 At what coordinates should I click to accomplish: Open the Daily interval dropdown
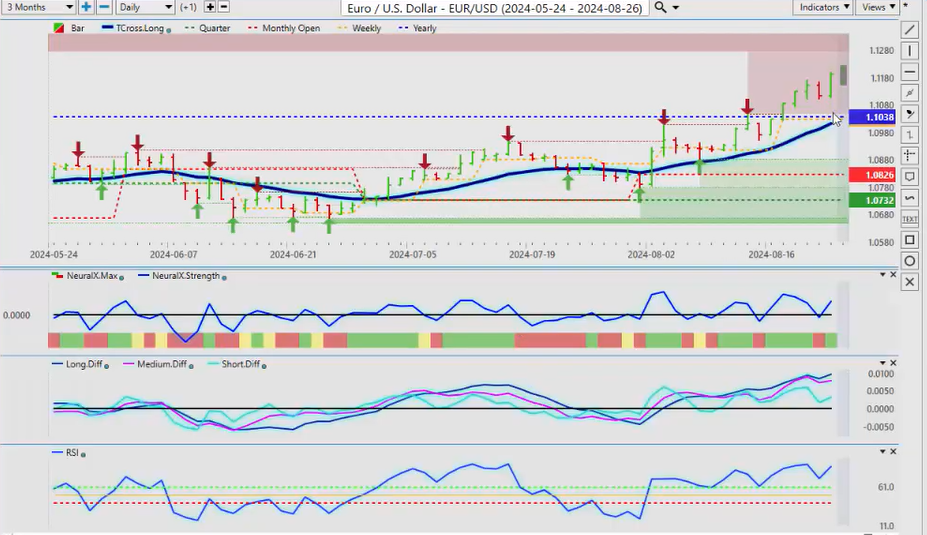(146, 7)
